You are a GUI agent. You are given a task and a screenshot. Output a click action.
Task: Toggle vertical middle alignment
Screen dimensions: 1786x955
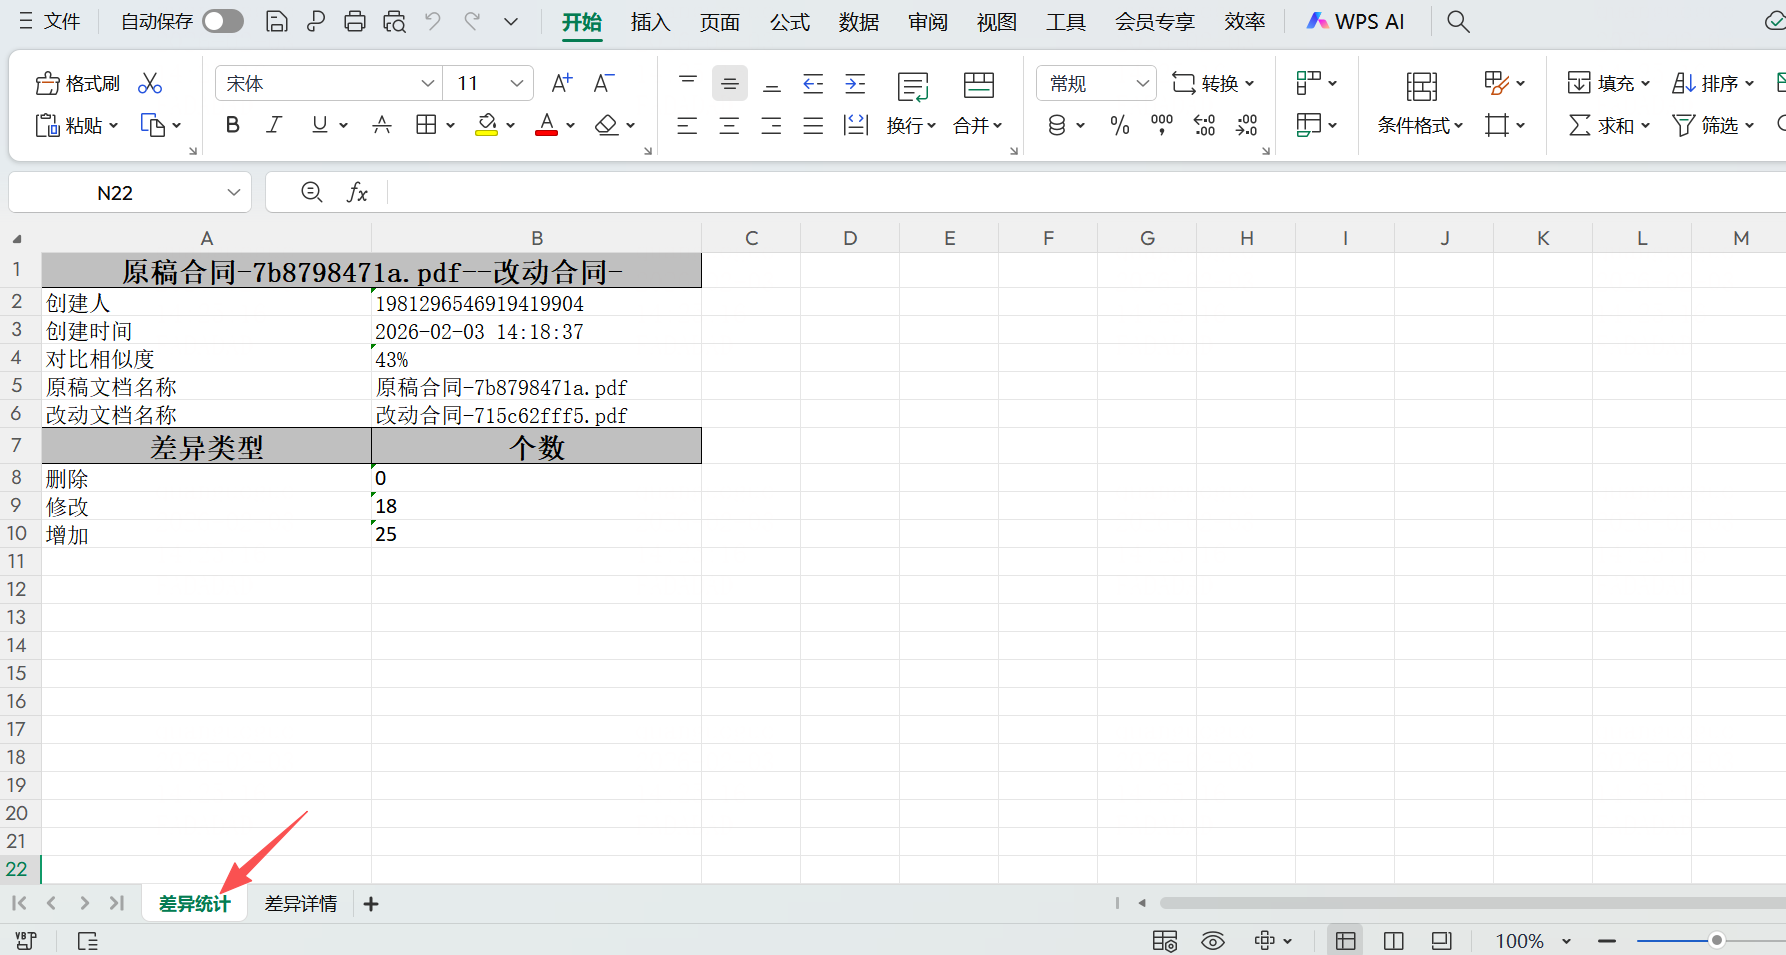[730, 84]
